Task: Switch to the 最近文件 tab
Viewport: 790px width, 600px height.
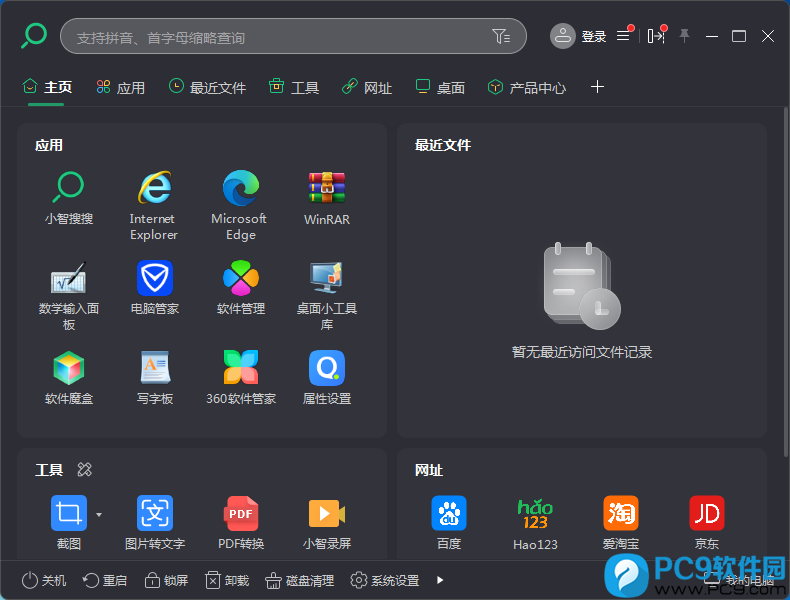Action: [207, 87]
